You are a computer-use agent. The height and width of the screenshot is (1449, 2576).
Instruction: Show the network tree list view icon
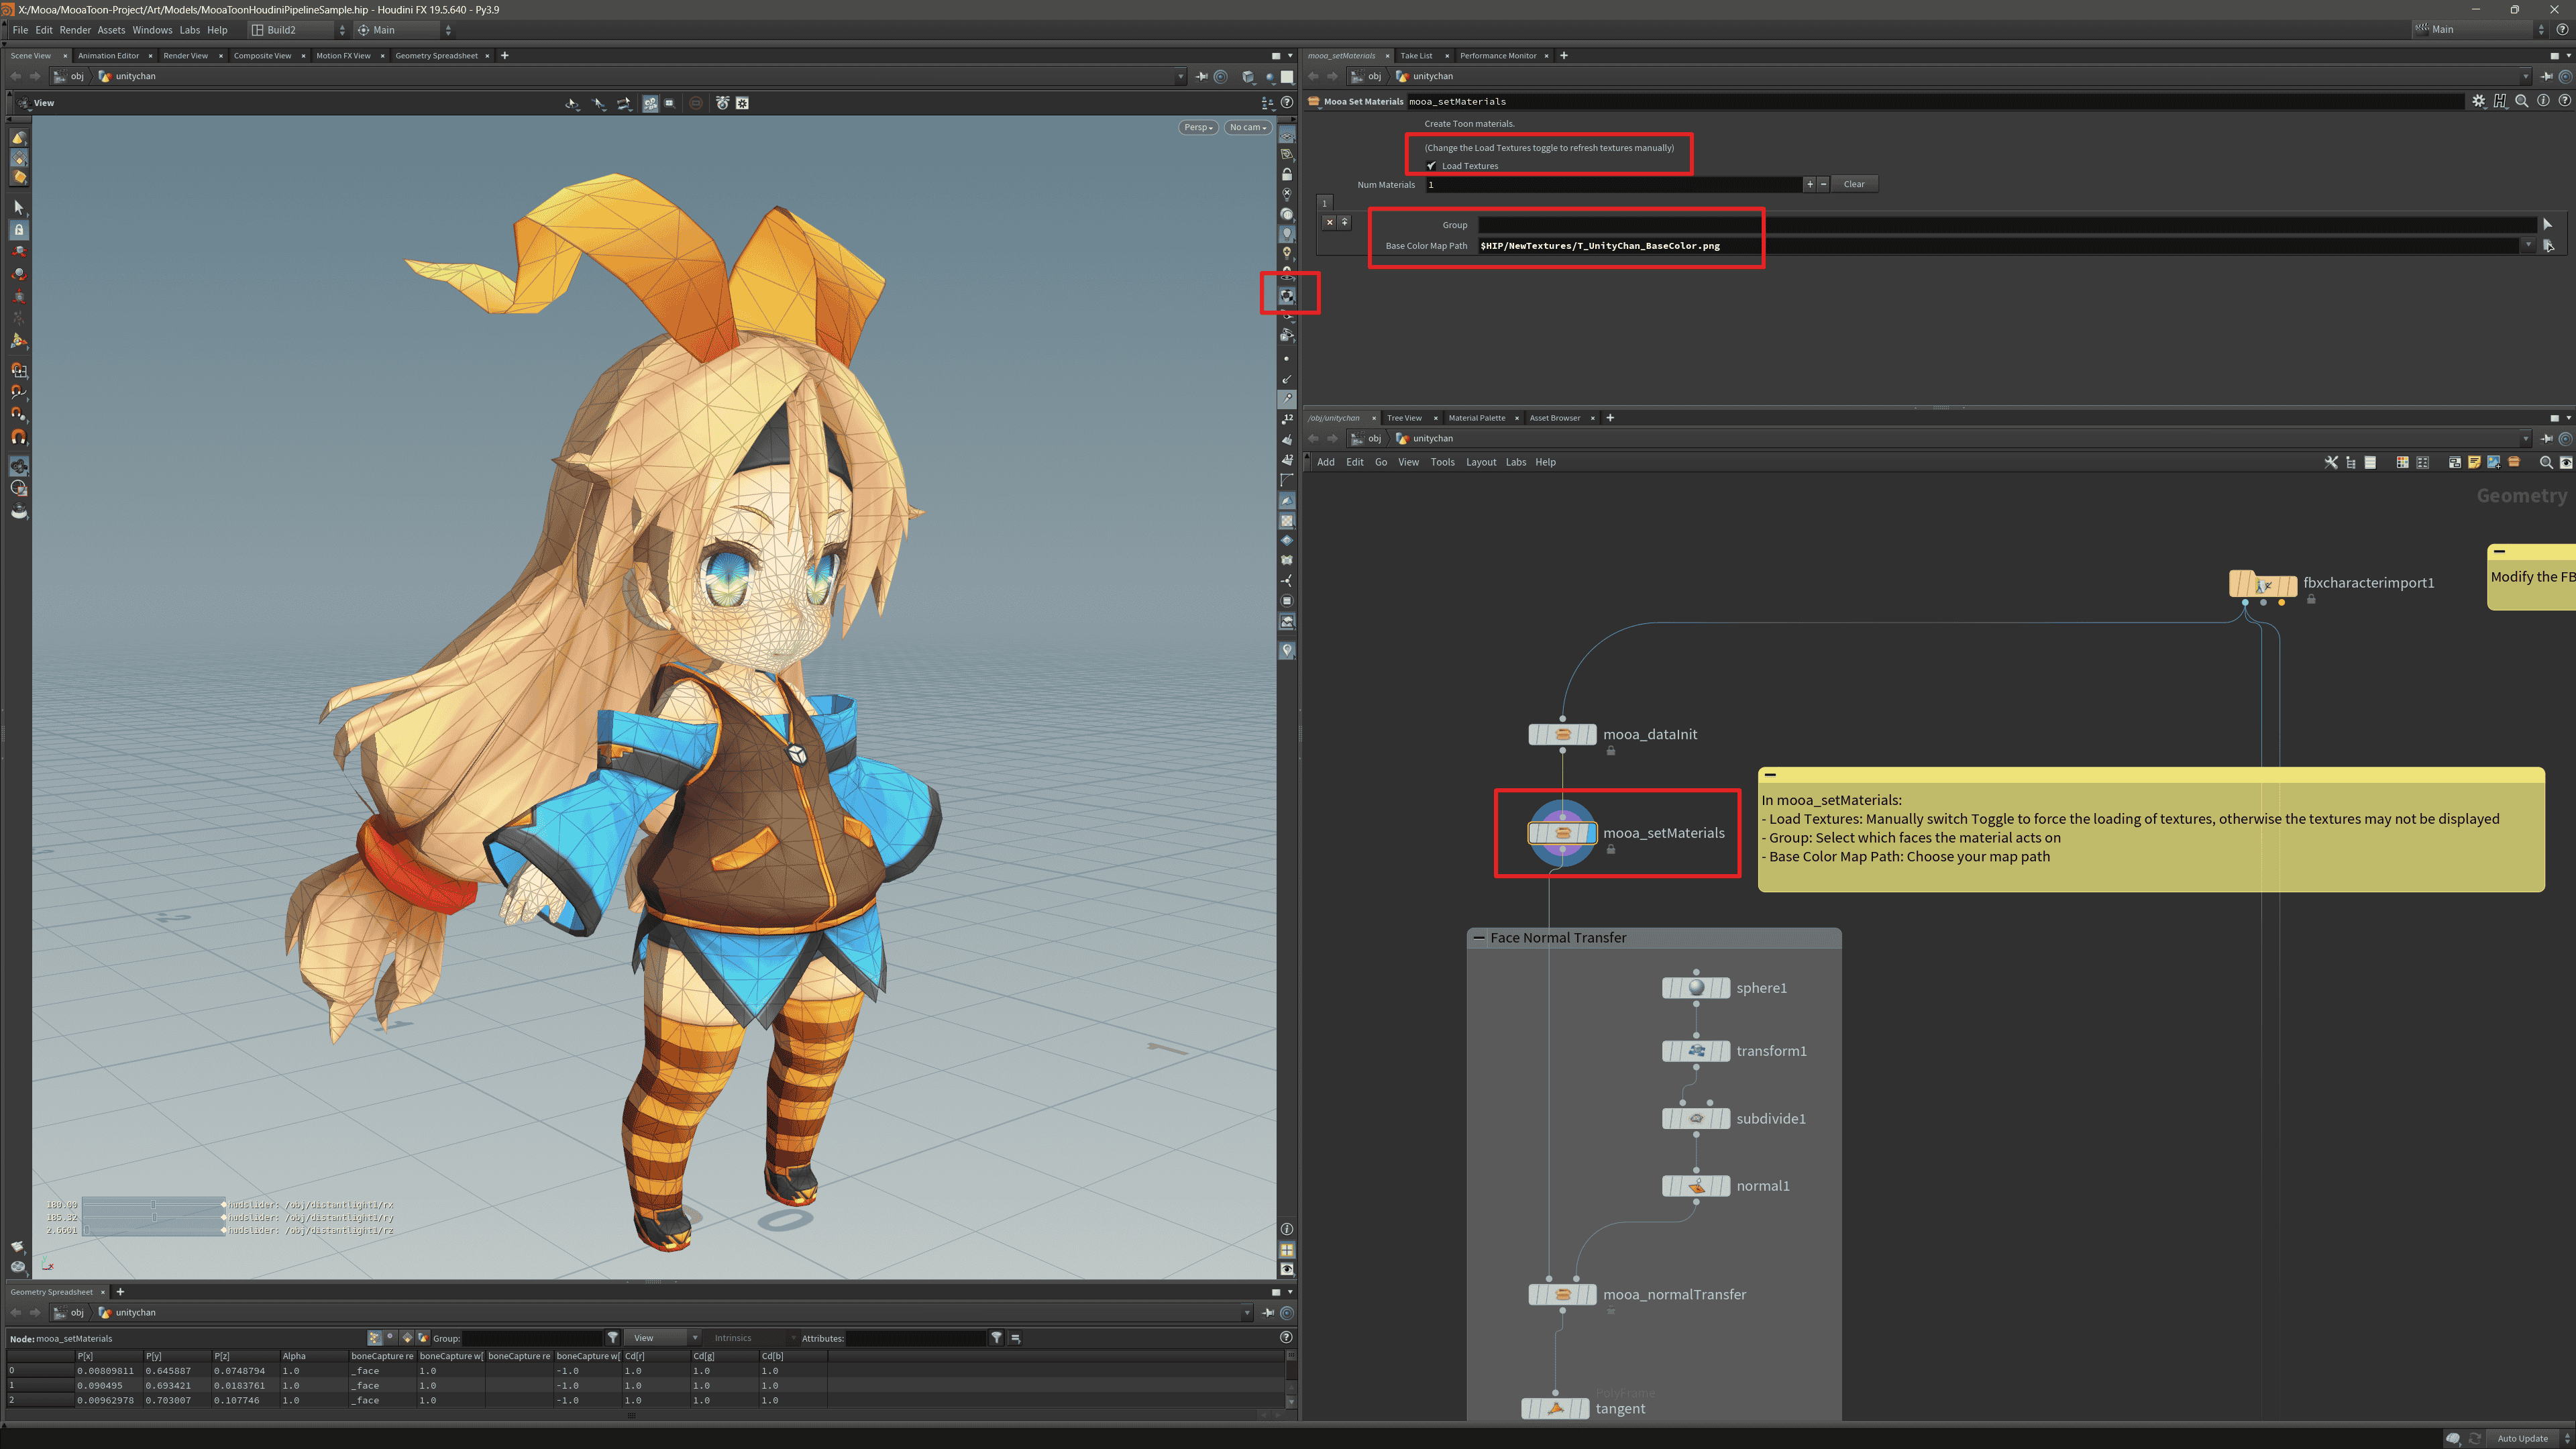2351,462
